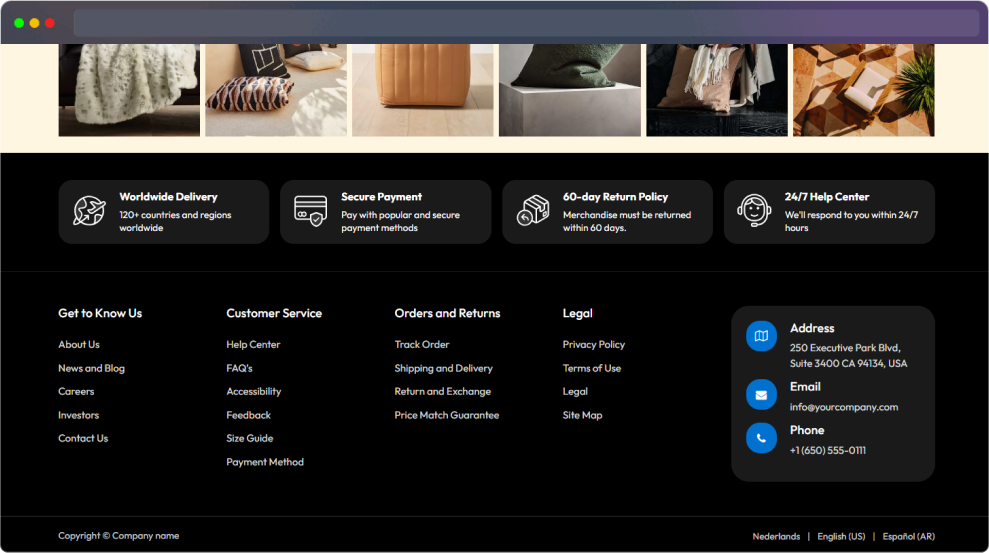
Task: Go to Track Order page
Action: (422, 344)
